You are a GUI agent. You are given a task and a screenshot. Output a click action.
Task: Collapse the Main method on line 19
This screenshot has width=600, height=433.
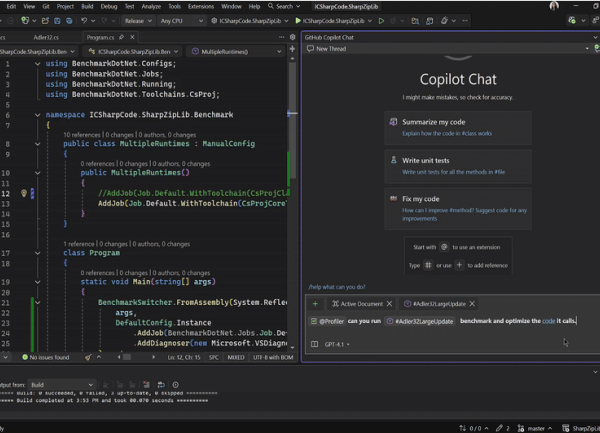(x=38, y=282)
